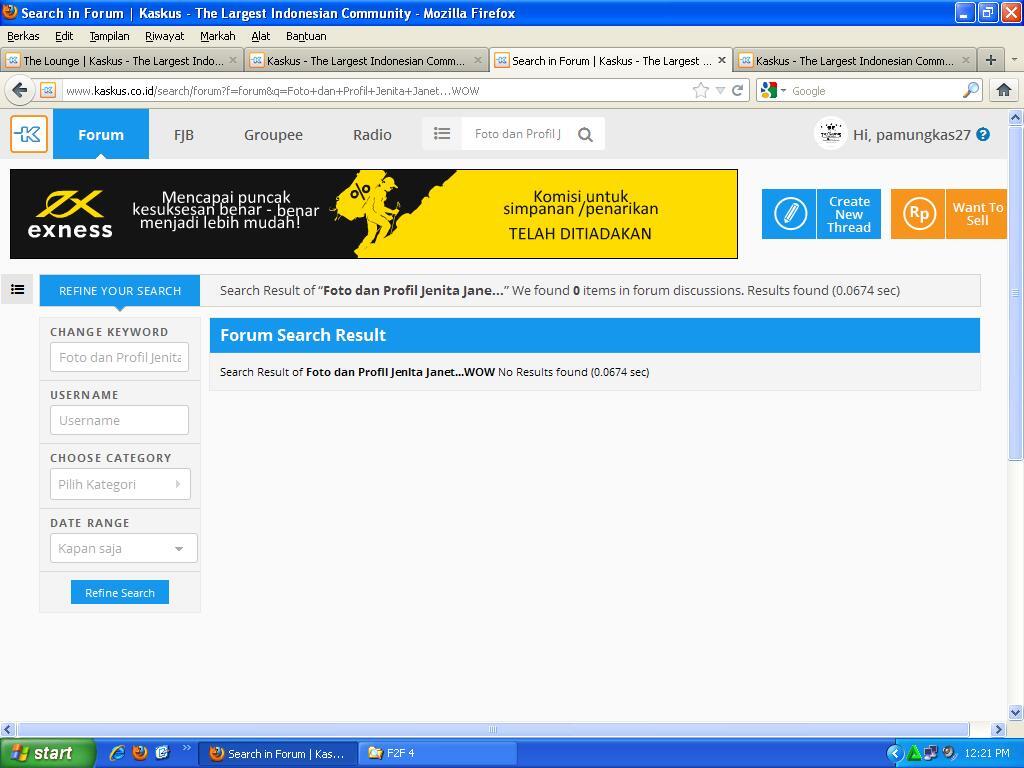1024x768 pixels.
Task: Expand the tab list dropdown arrow
Action: (1014, 60)
